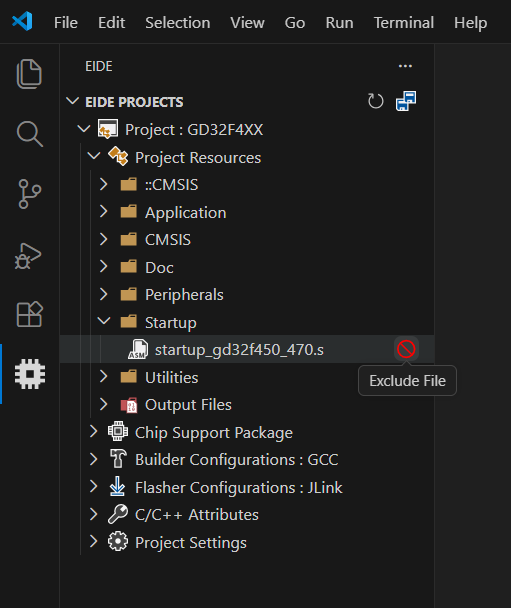Image resolution: width=511 pixels, height=608 pixels.
Task: Click the Flasher Configurations : JLink label
Action: [238, 487]
